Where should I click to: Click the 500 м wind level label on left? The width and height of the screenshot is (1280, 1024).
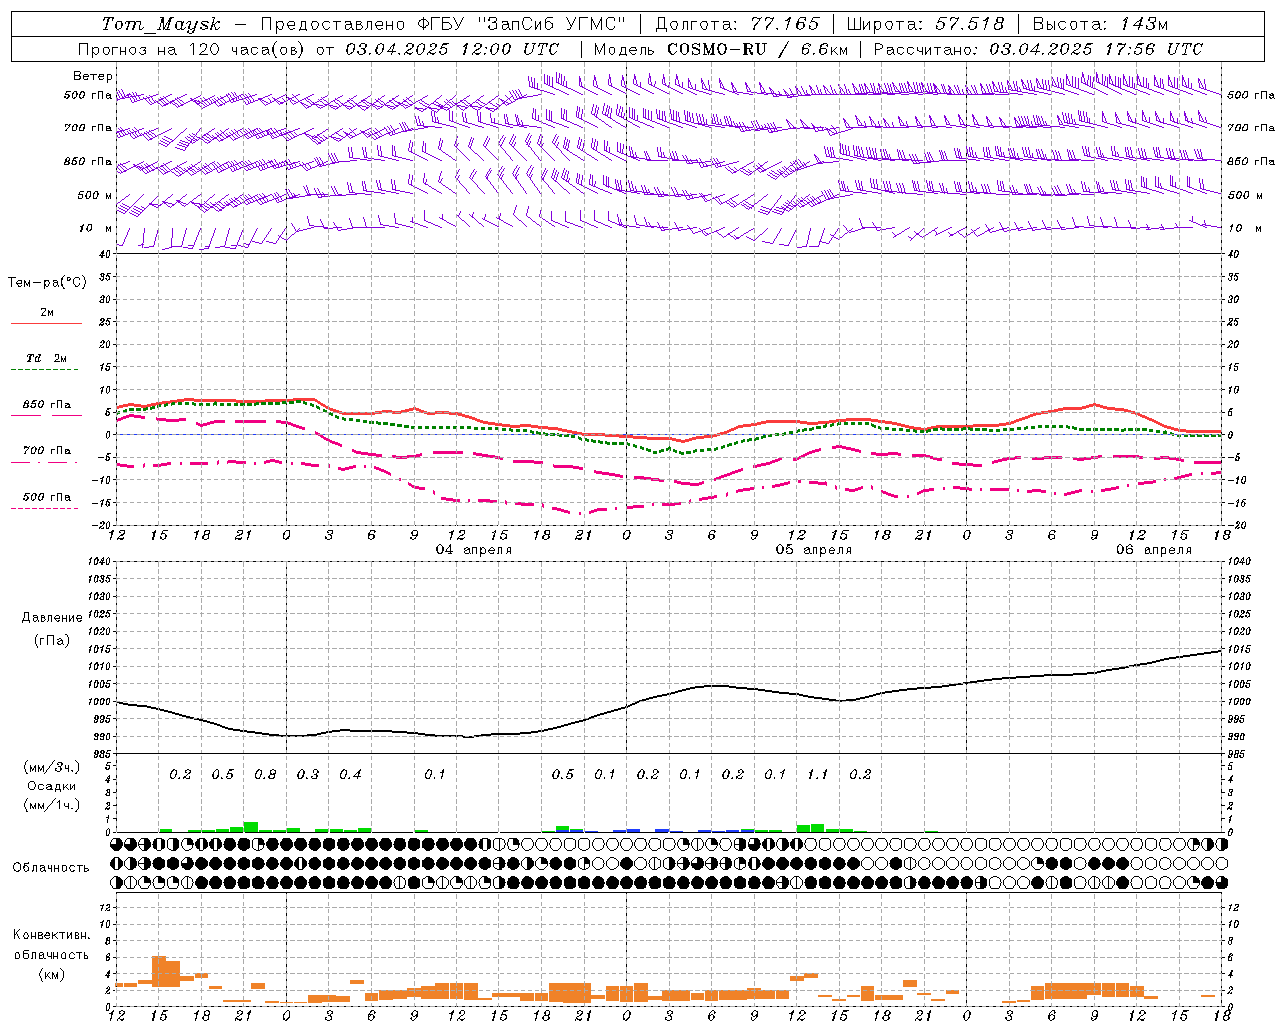96,195
